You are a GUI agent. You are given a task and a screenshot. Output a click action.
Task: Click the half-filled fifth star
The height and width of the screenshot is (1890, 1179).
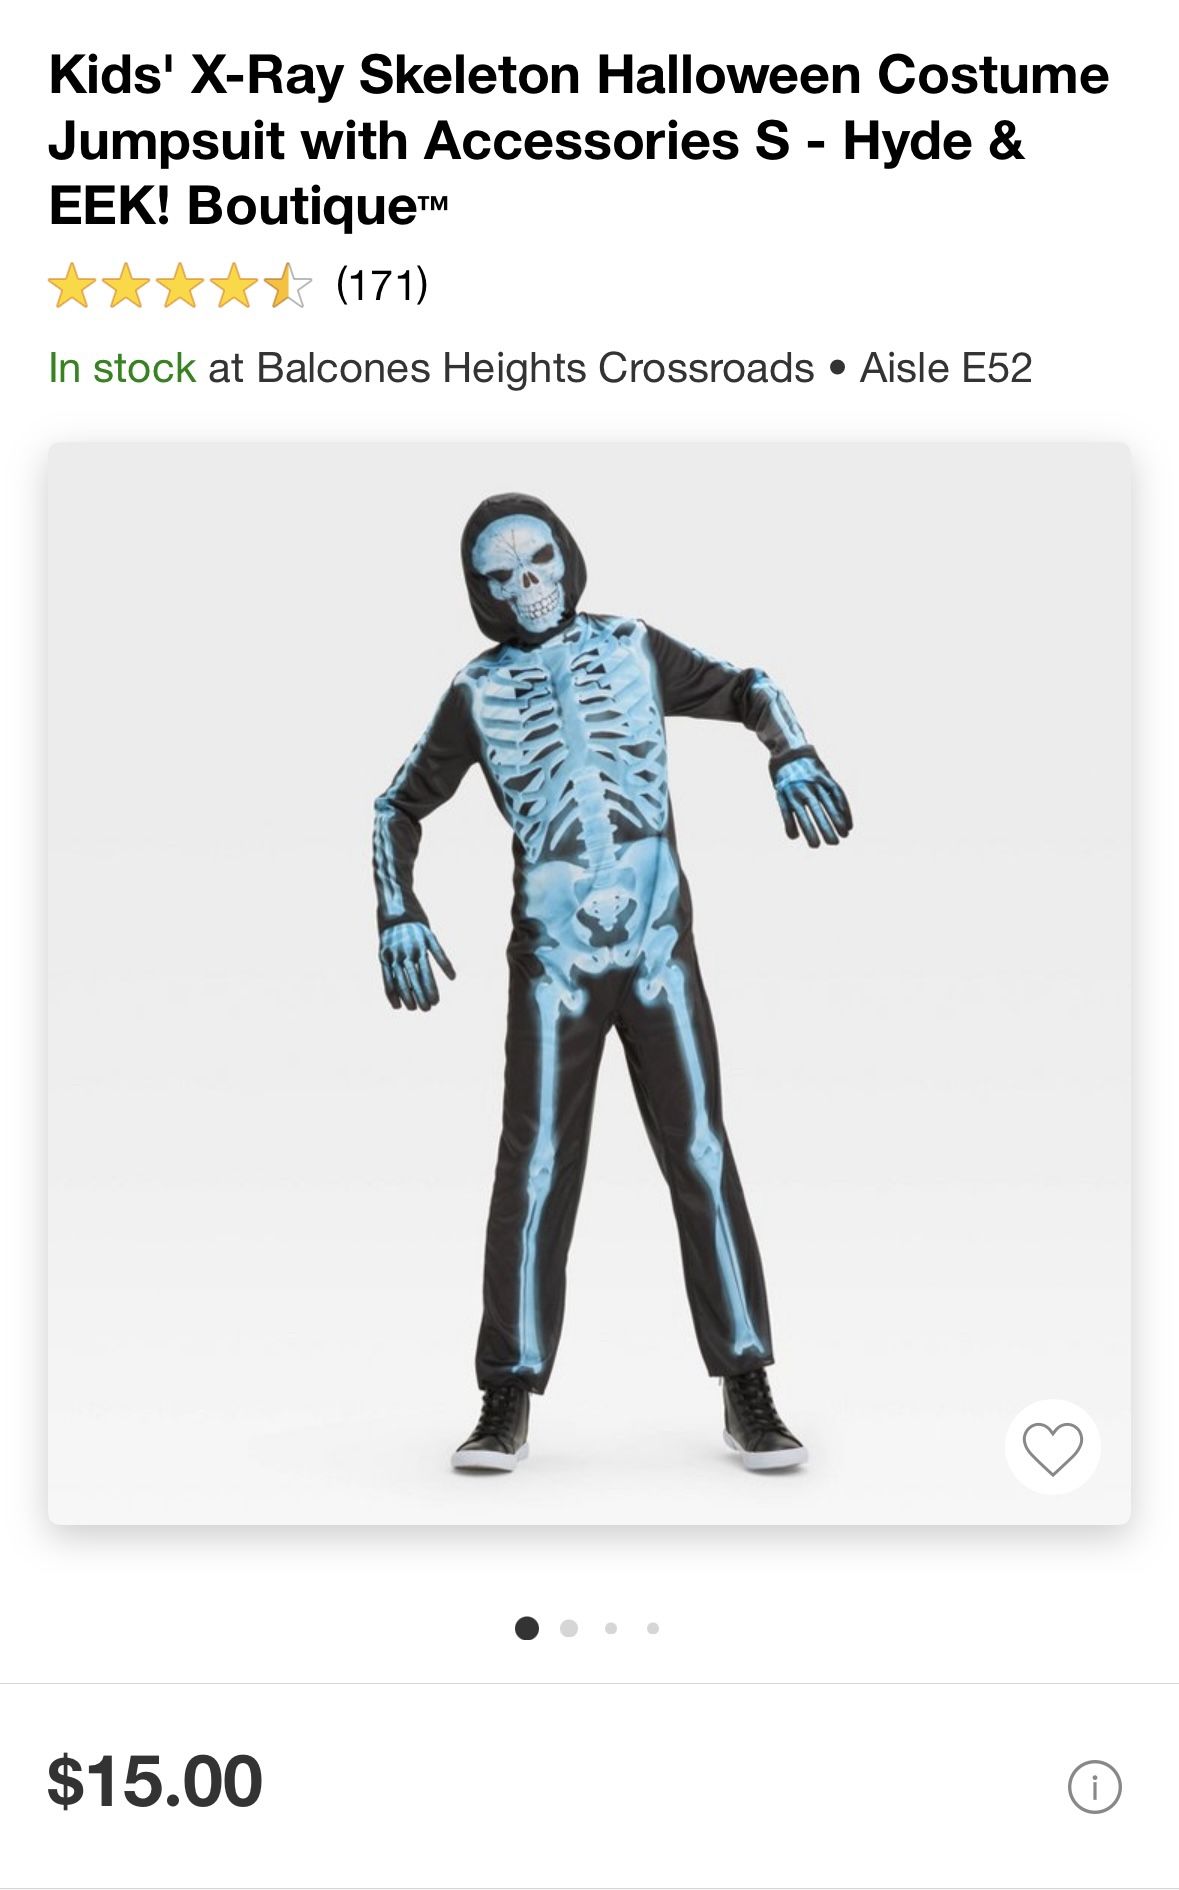click(288, 286)
